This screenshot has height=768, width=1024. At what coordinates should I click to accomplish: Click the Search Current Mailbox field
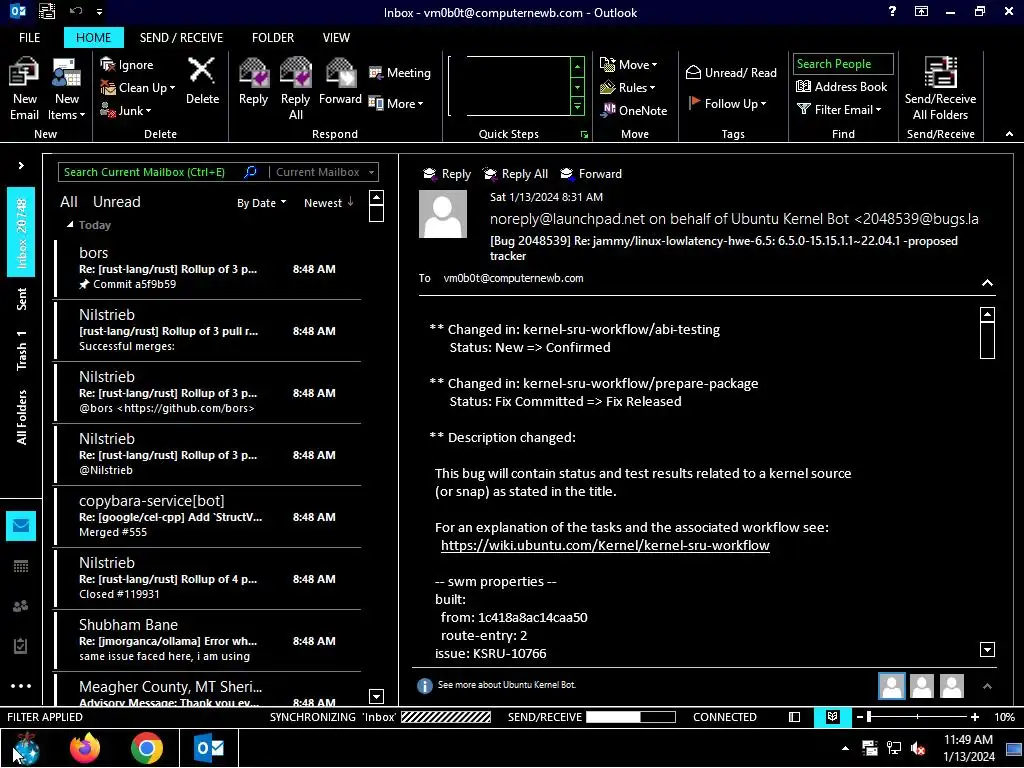click(x=150, y=172)
